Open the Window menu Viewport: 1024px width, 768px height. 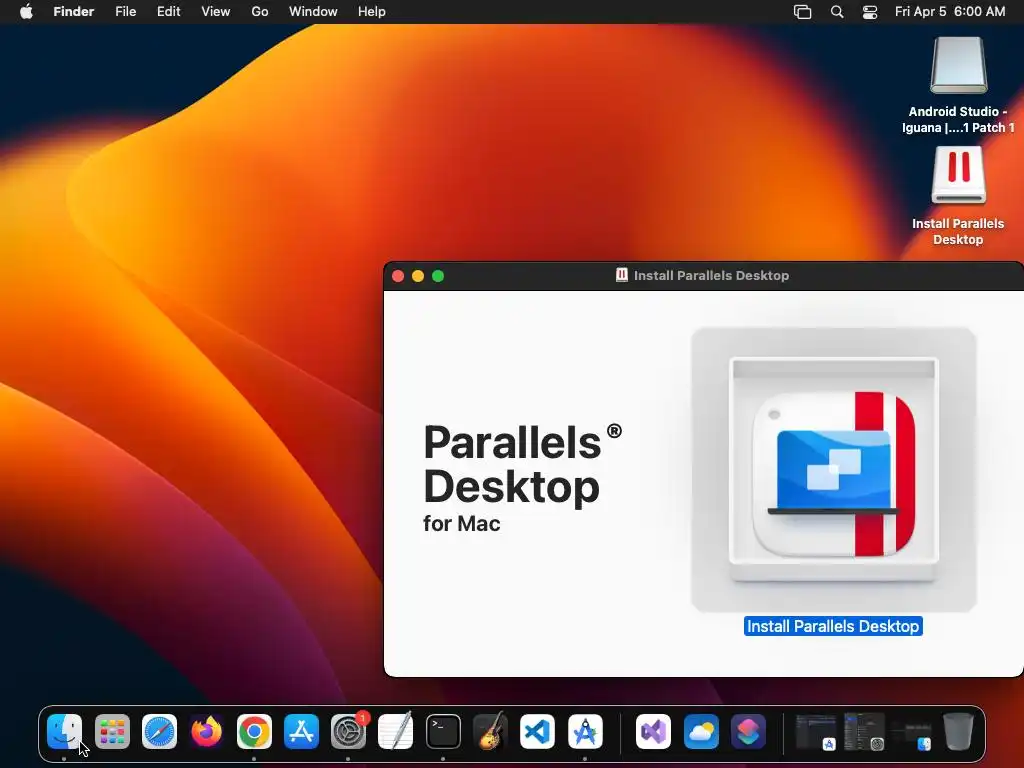tap(313, 12)
